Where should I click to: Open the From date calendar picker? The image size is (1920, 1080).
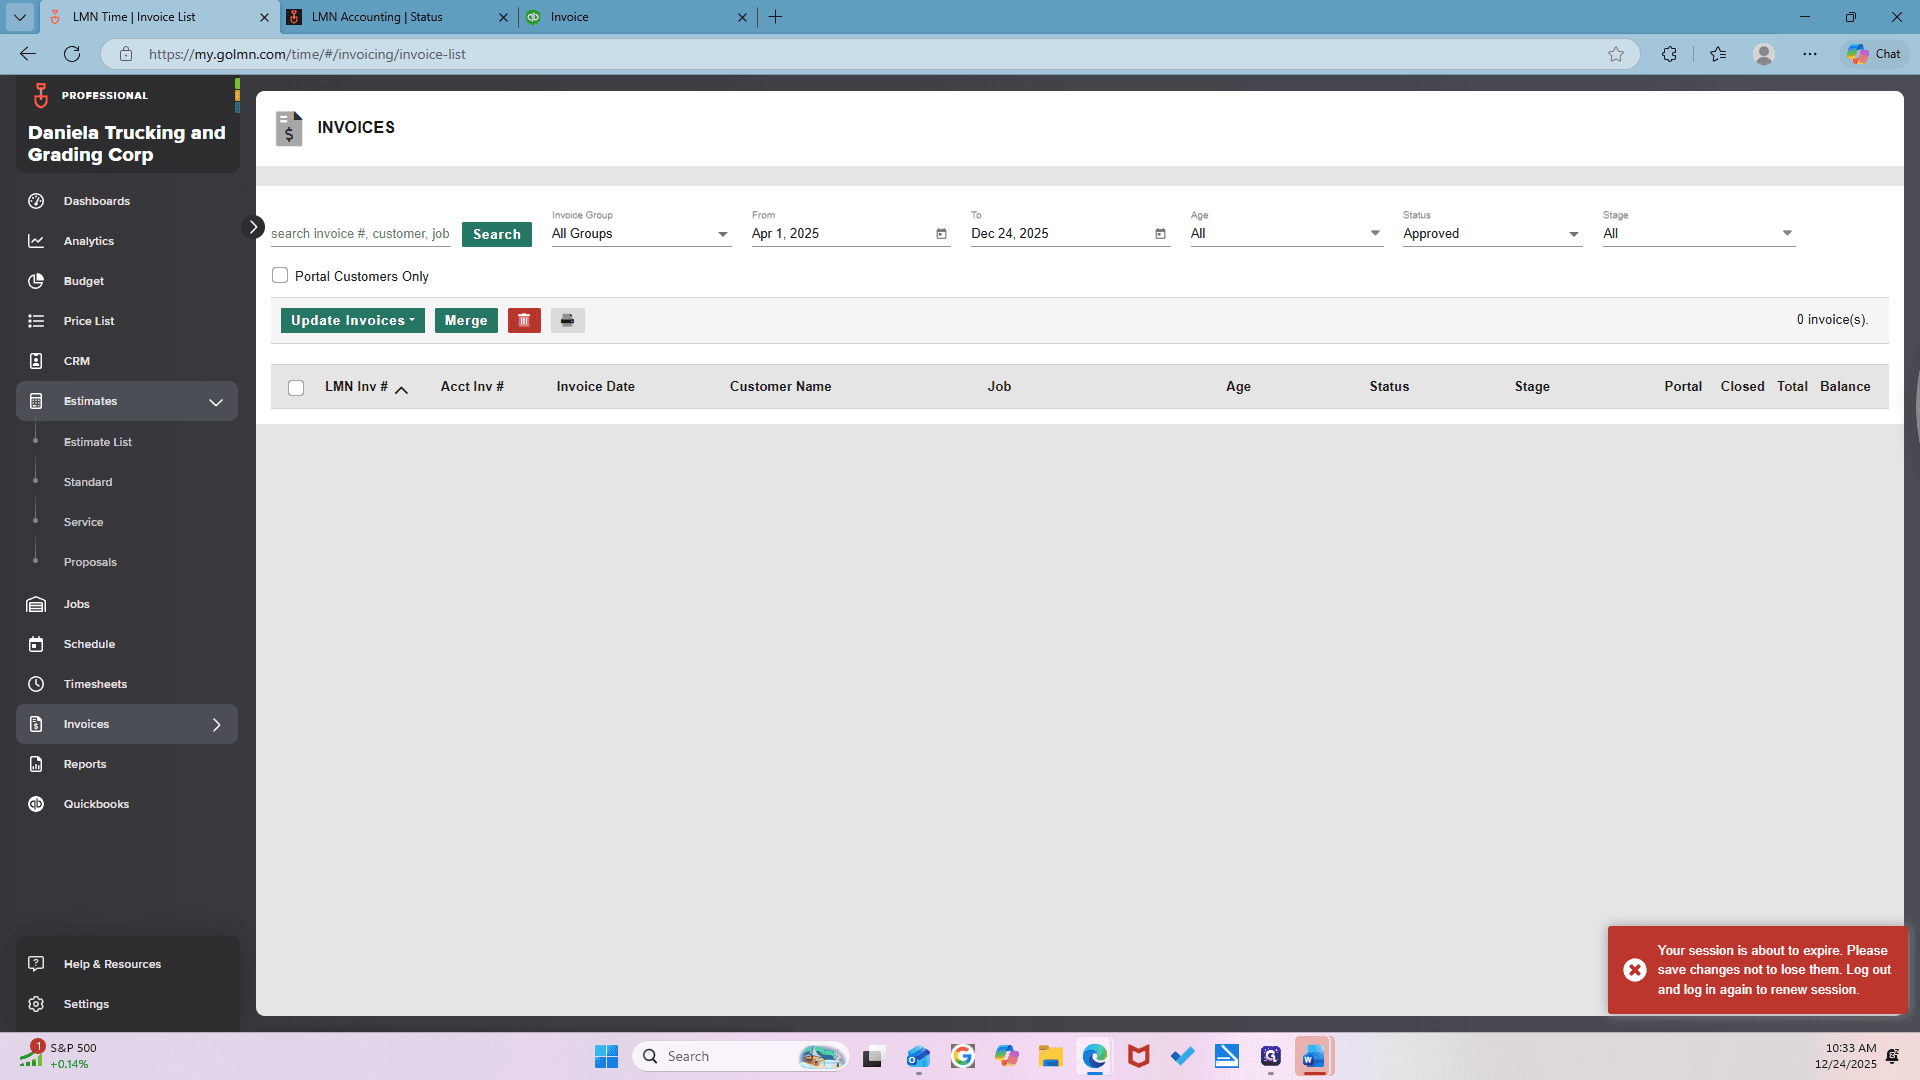[x=941, y=234]
